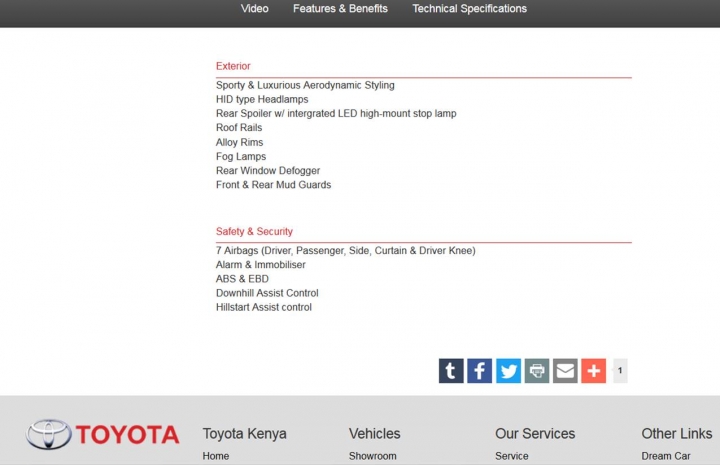This screenshot has width=720, height=465.
Task: Click the 'Alarm & Immobiliser' text
Action: click(x=260, y=265)
